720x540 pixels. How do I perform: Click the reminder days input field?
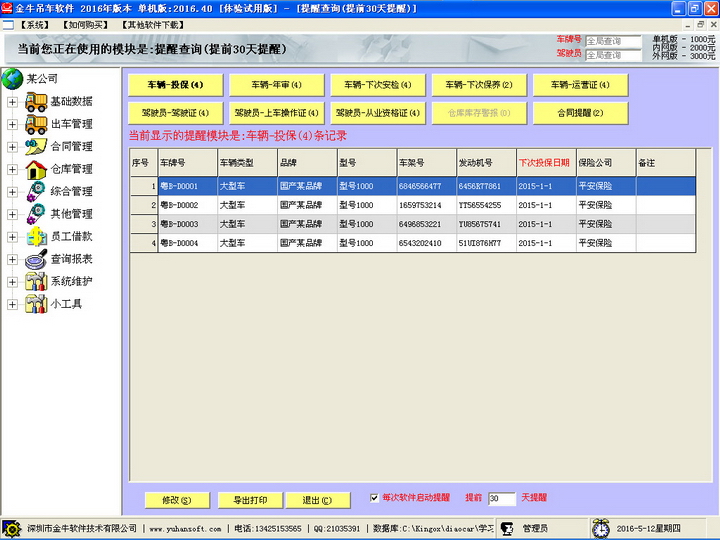501,498
